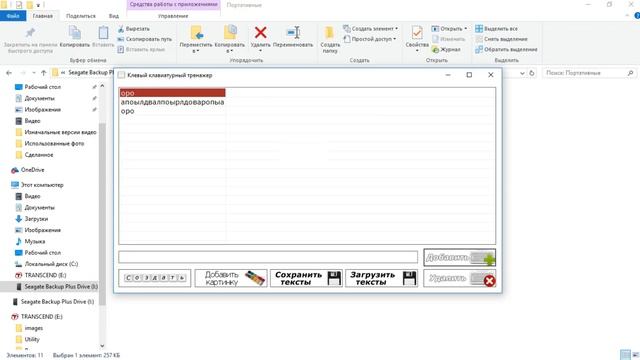Select images folder in sidebar
The width and height of the screenshot is (640, 360).
33,328
